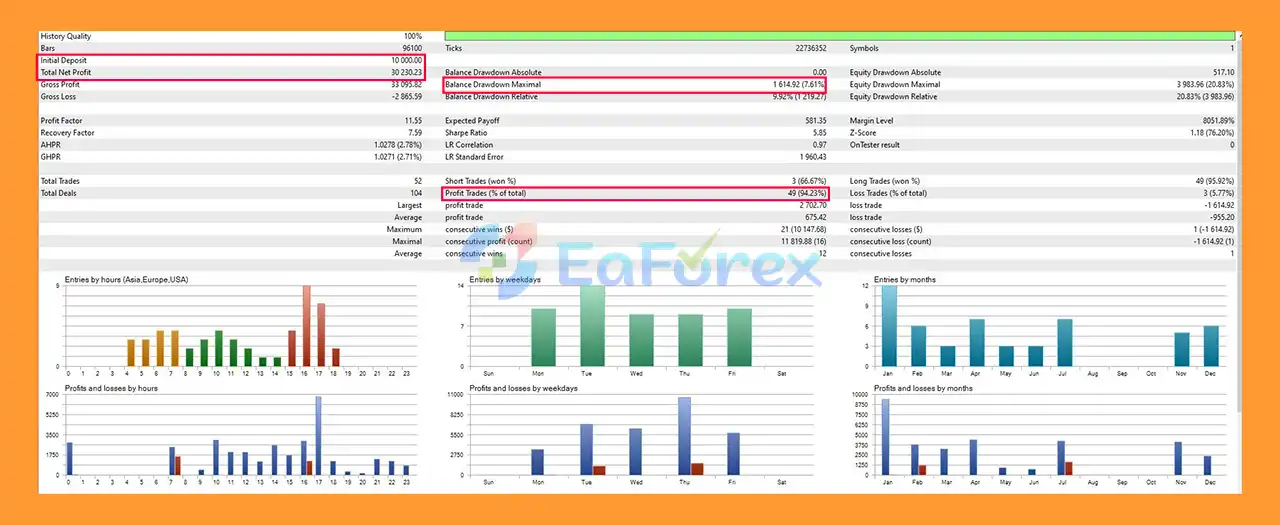Screen dimensions: 1280x525
Task: Click the Sharpe Ratio label
Action: [x=466, y=133]
